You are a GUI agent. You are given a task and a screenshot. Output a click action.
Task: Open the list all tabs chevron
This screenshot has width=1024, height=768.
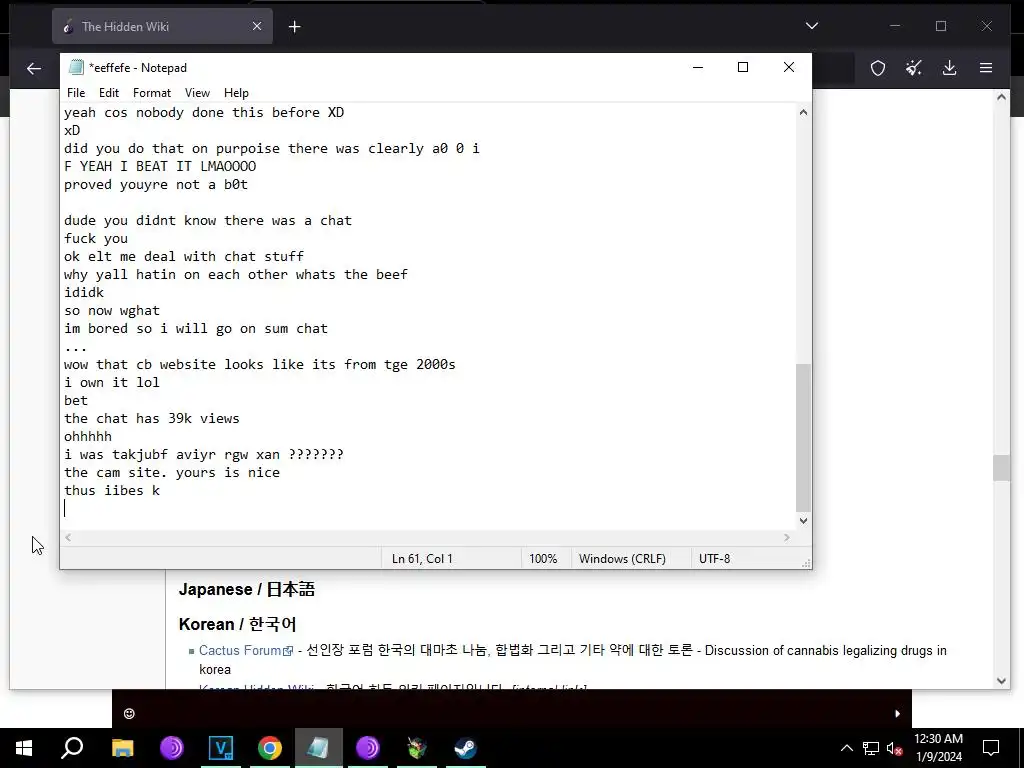coord(812,26)
